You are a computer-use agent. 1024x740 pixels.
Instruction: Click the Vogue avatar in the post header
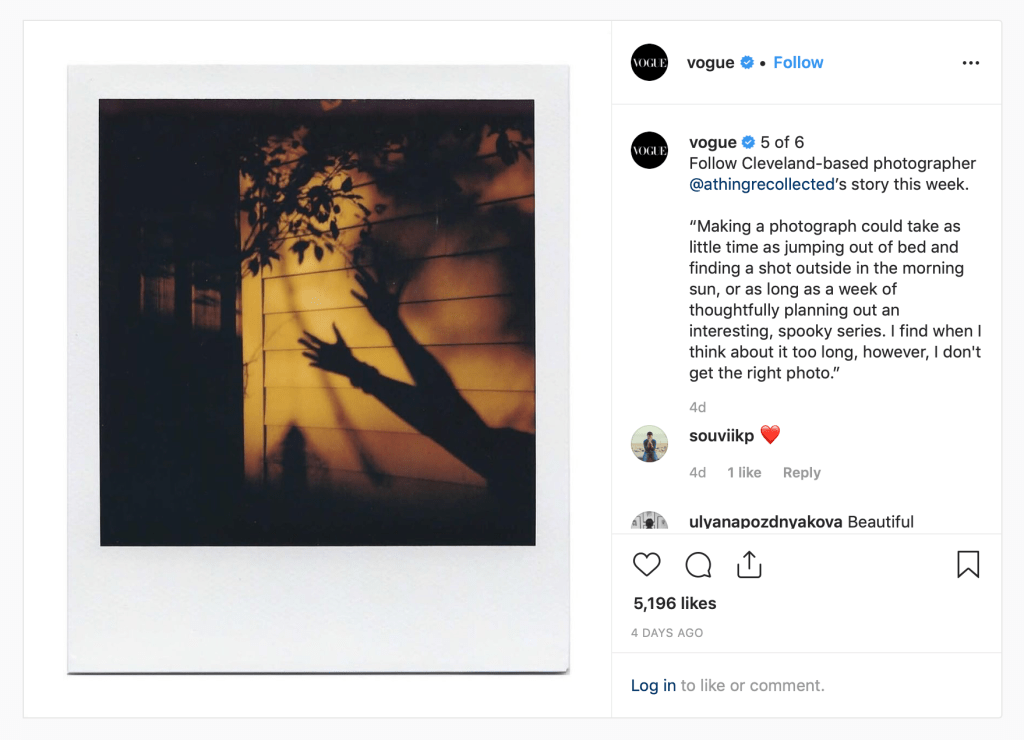pyautogui.click(x=649, y=62)
